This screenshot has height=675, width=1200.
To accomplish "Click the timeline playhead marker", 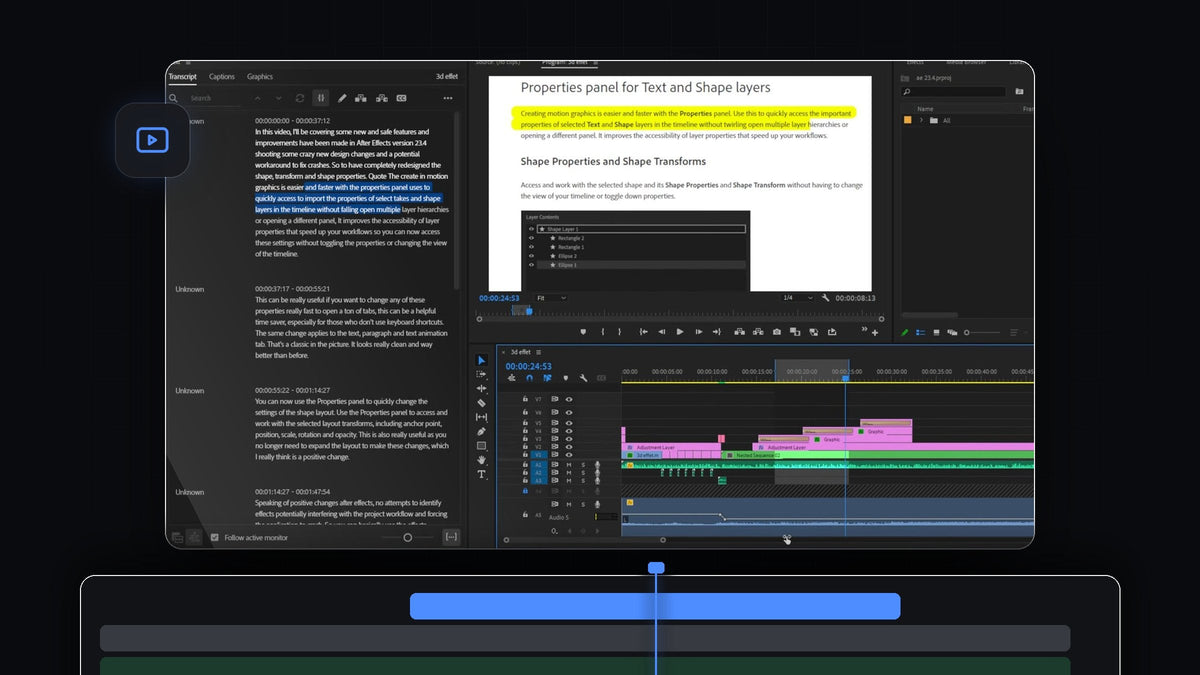I will tap(845, 378).
